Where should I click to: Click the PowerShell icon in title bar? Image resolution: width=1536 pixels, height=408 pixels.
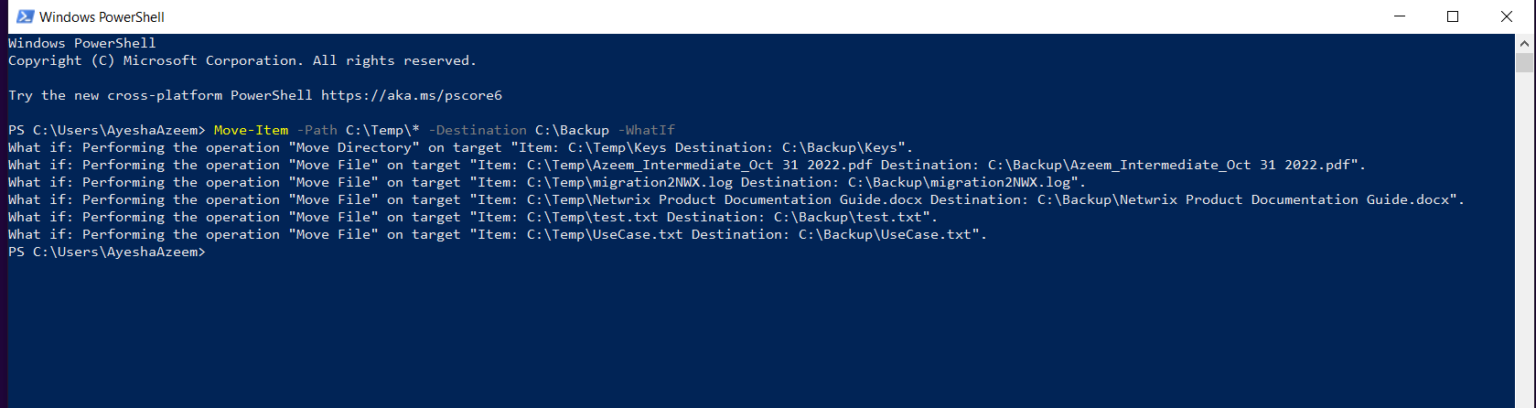click(x=25, y=16)
